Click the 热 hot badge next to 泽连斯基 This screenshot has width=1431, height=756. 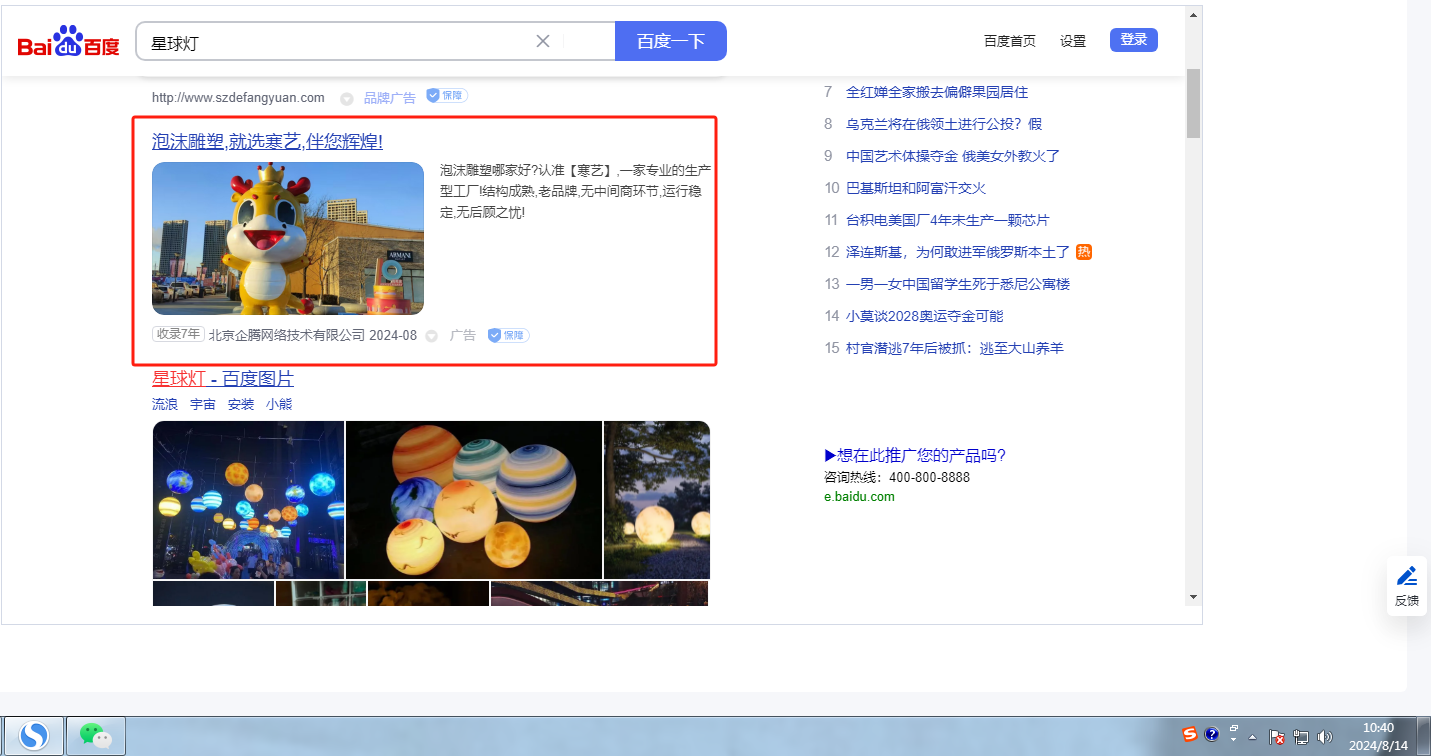[x=1084, y=252]
